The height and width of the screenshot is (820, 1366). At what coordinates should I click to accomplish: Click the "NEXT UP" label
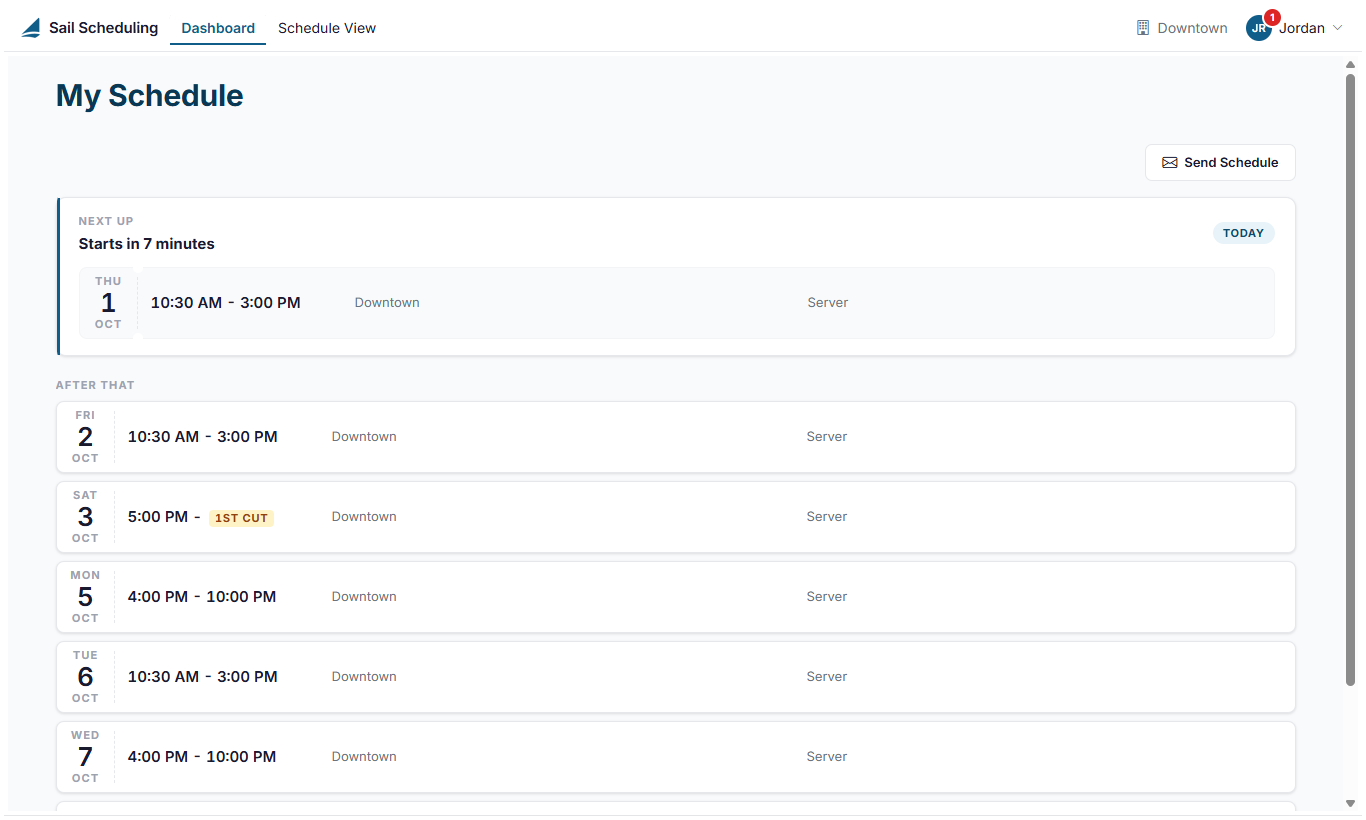[x=106, y=221]
